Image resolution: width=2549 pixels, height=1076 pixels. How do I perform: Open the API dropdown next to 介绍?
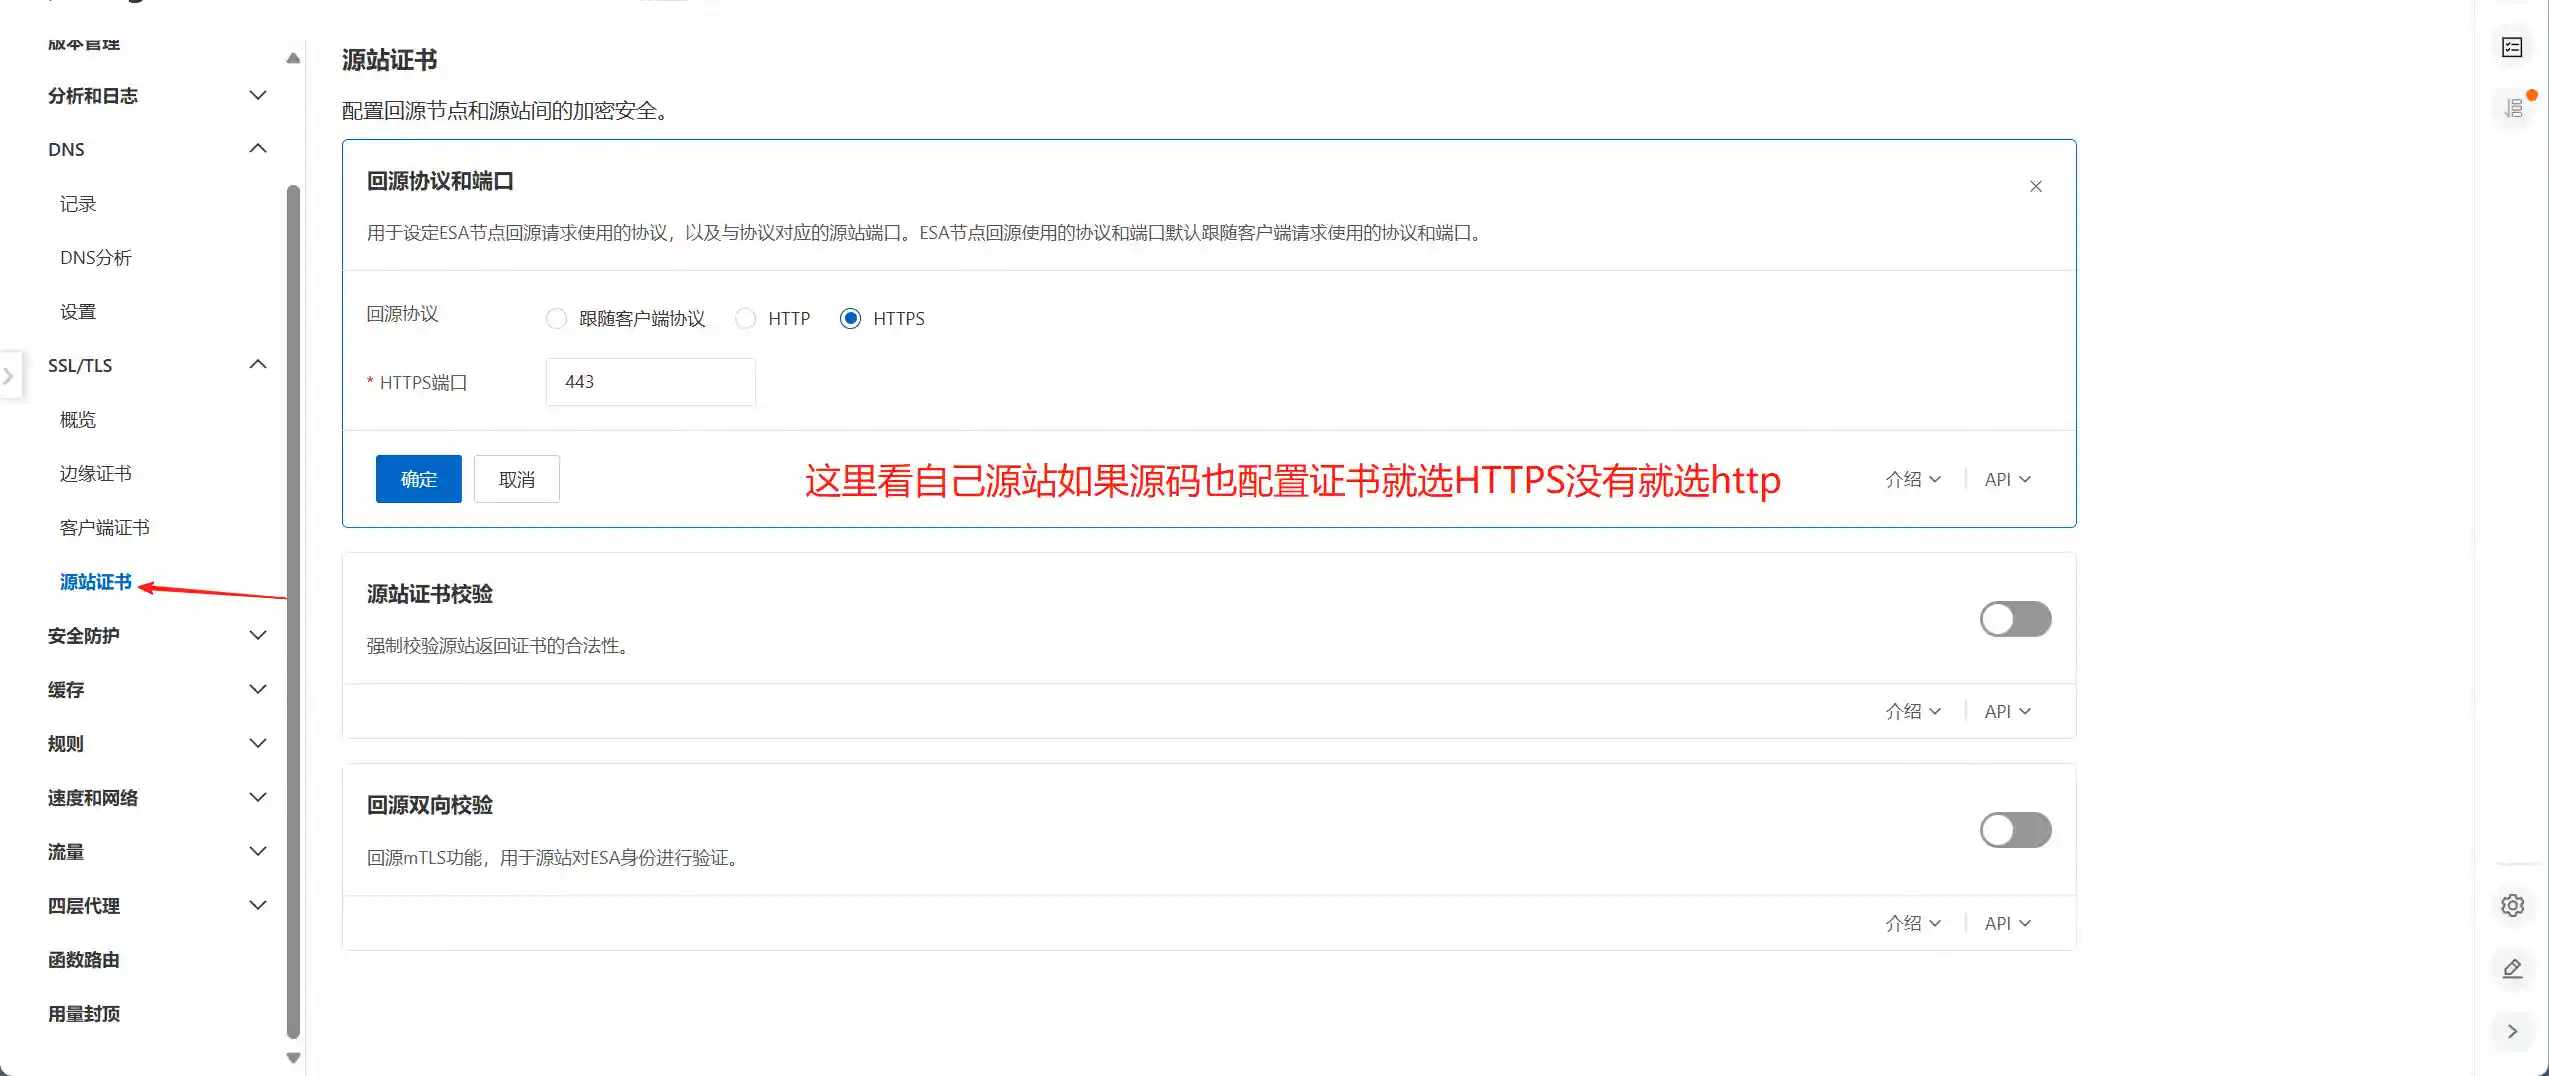point(2003,479)
